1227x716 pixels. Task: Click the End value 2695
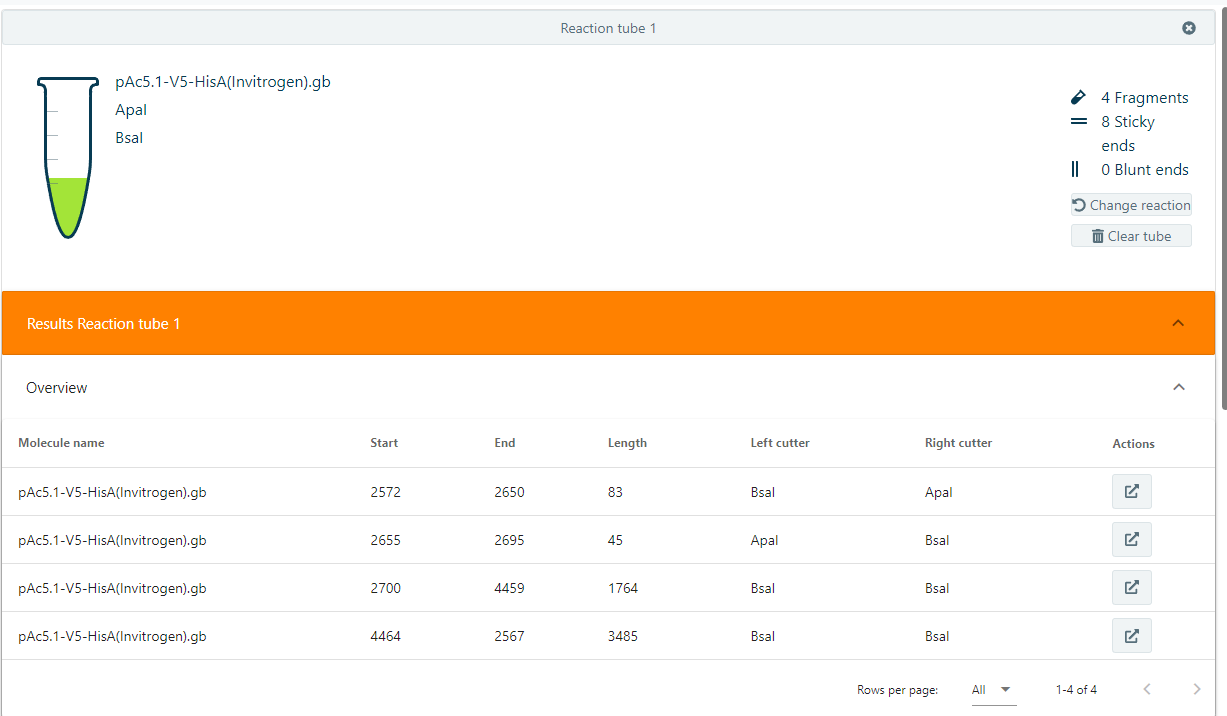(x=509, y=540)
